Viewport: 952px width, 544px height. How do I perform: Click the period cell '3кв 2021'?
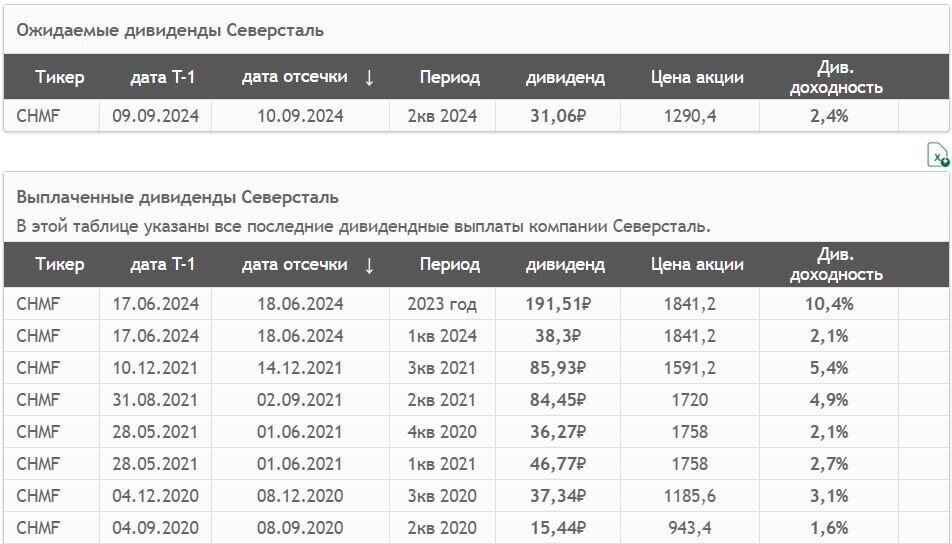click(442, 368)
